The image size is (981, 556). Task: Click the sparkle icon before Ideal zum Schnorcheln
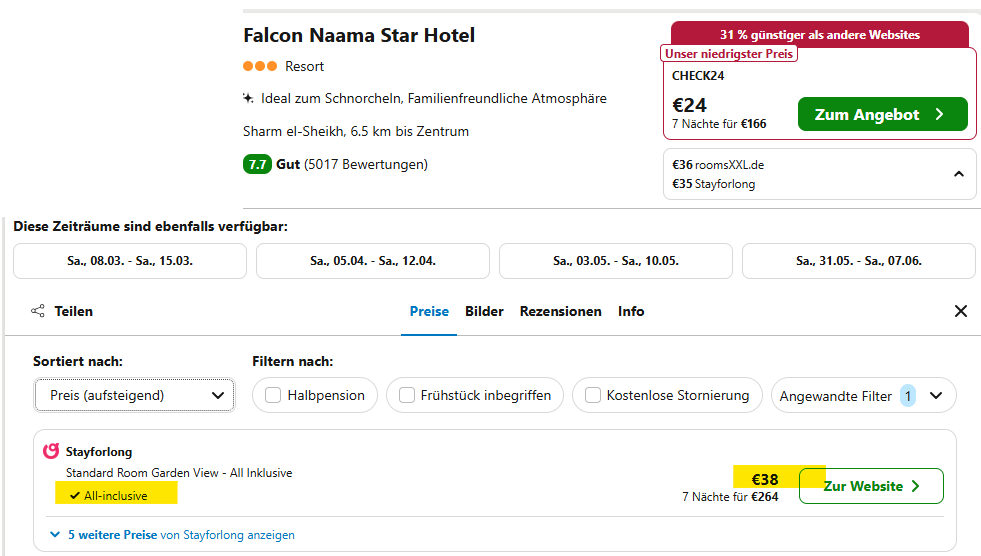click(x=248, y=98)
